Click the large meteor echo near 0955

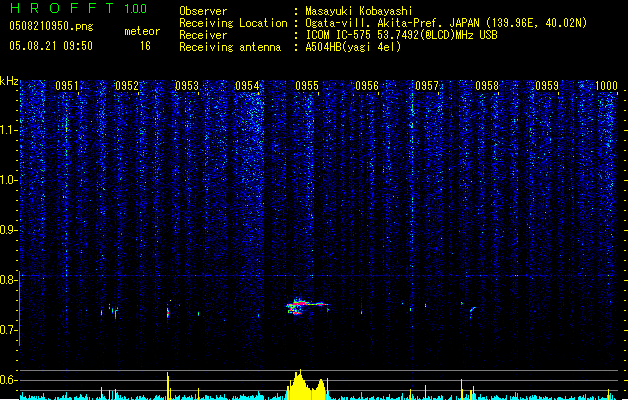click(x=307, y=307)
